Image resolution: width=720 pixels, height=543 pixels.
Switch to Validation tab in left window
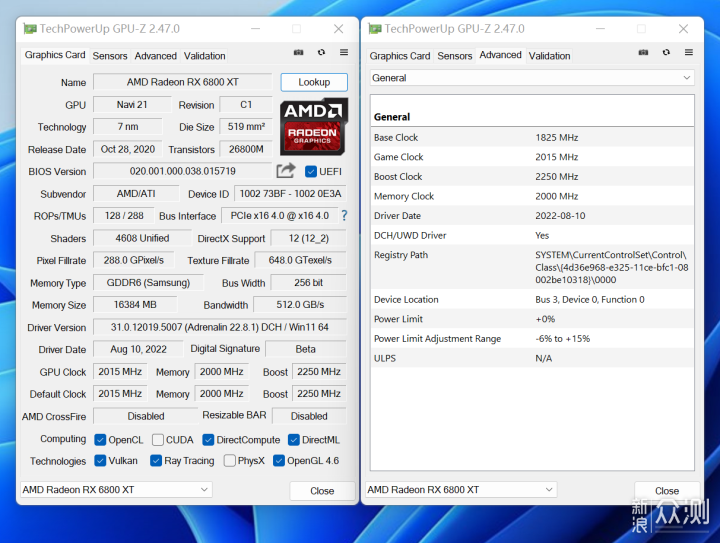point(204,56)
